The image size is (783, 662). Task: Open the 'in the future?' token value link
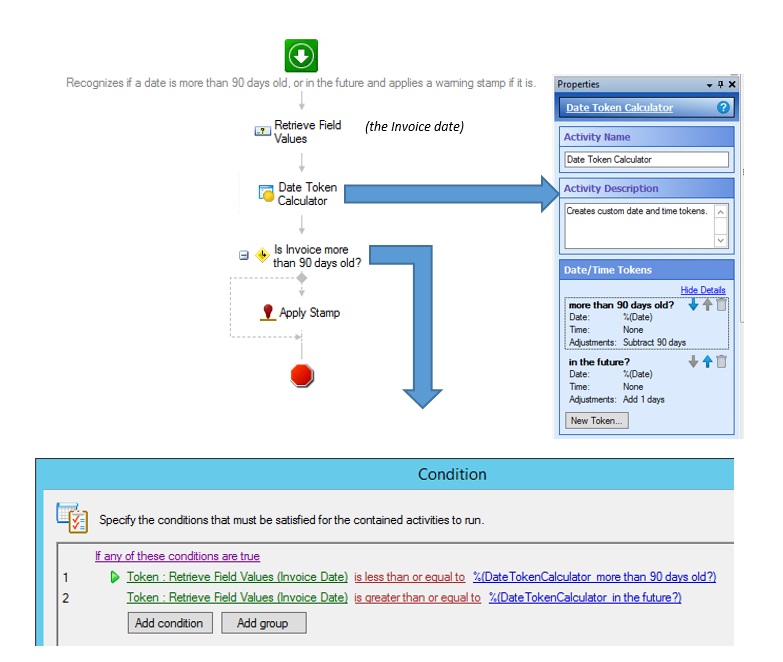pyautogui.click(x=585, y=598)
